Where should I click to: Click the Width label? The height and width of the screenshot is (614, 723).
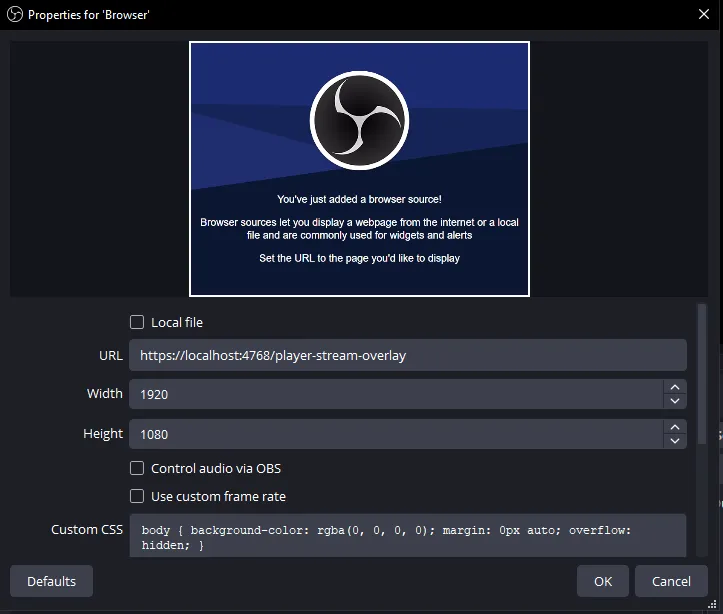pos(105,393)
